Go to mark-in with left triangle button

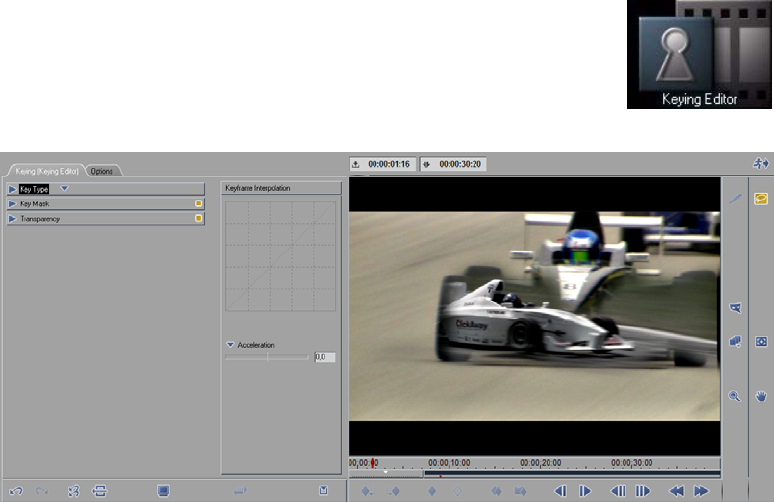click(x=560, y=491)
